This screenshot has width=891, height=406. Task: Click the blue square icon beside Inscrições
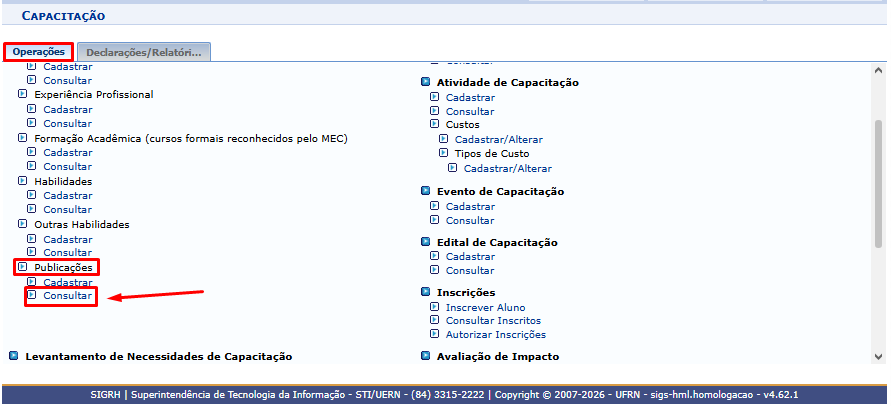(425, 292)
